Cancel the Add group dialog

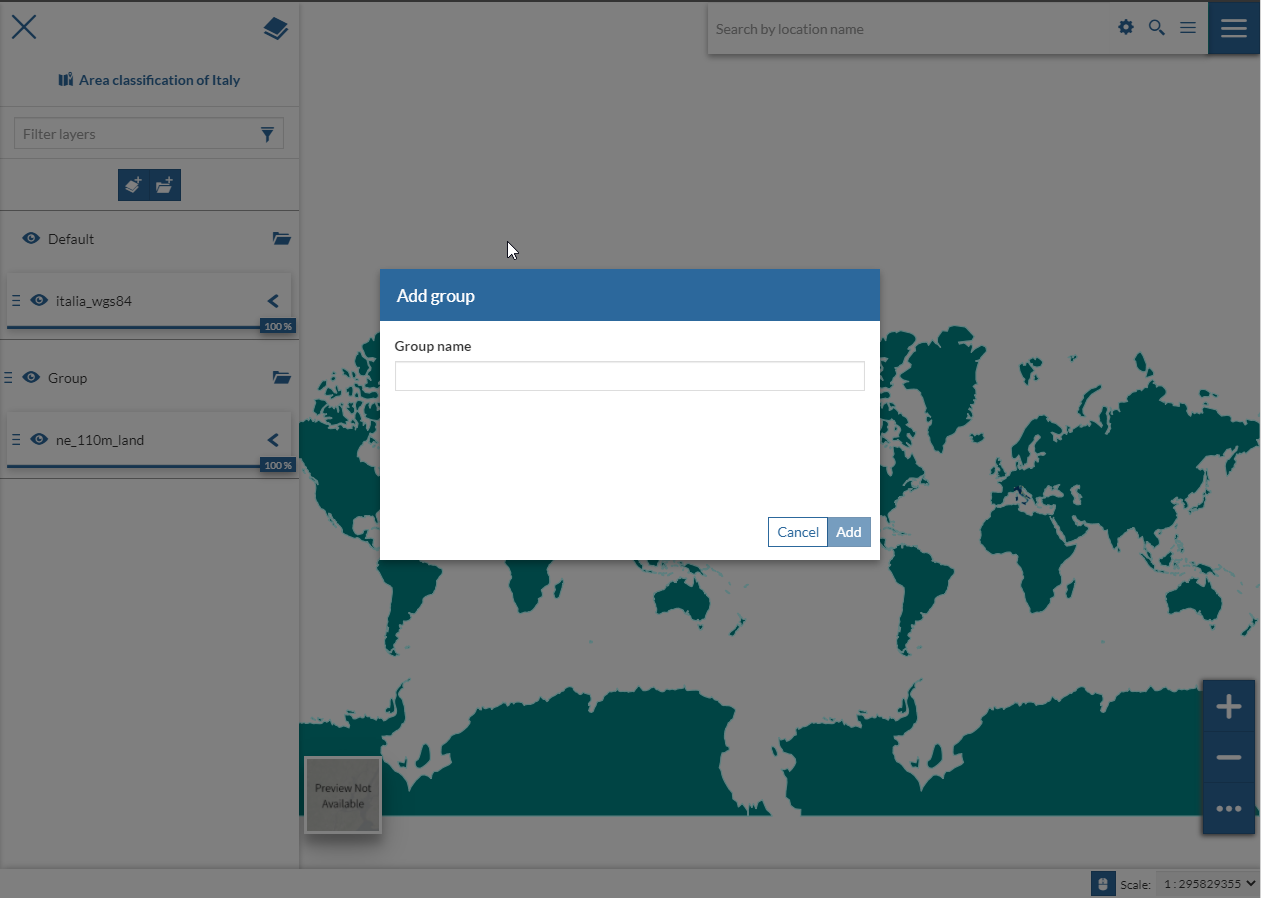(798, 532)
